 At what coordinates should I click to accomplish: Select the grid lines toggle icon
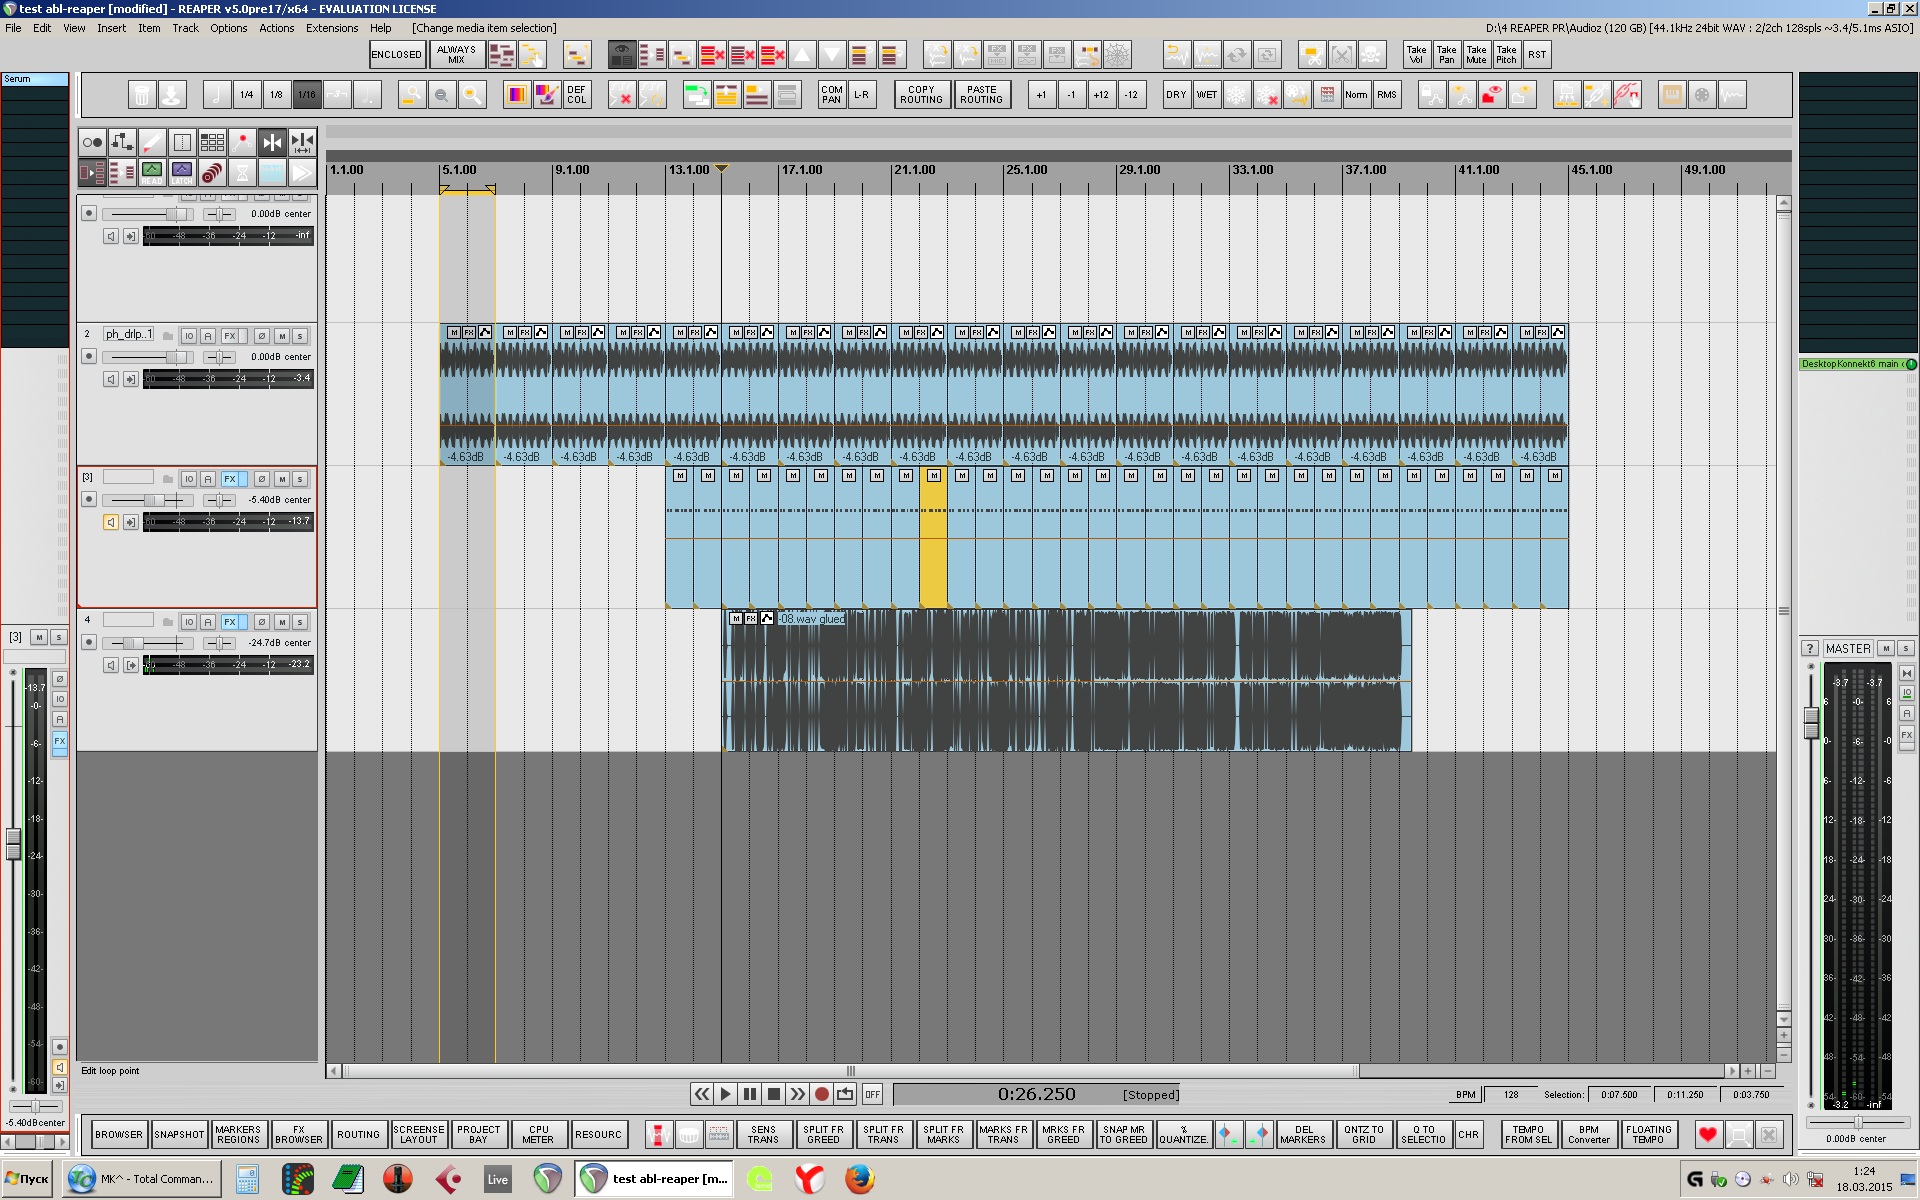[x=212, y=142]
